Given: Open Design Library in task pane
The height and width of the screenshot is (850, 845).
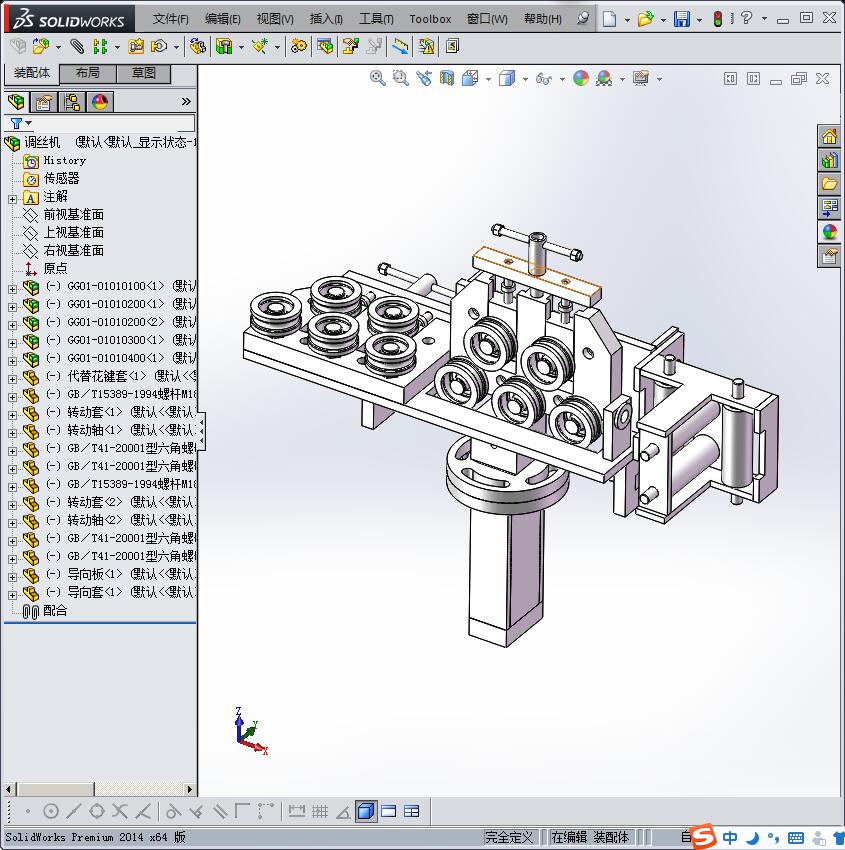Looking at the screenshot, I should click(829, 160).
